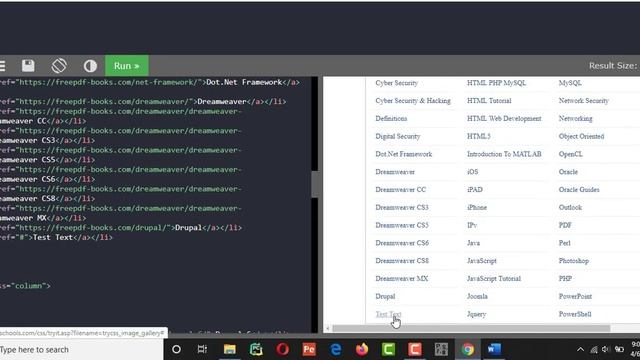
Task: Click the iPhone link
Action: coord(477,207)
